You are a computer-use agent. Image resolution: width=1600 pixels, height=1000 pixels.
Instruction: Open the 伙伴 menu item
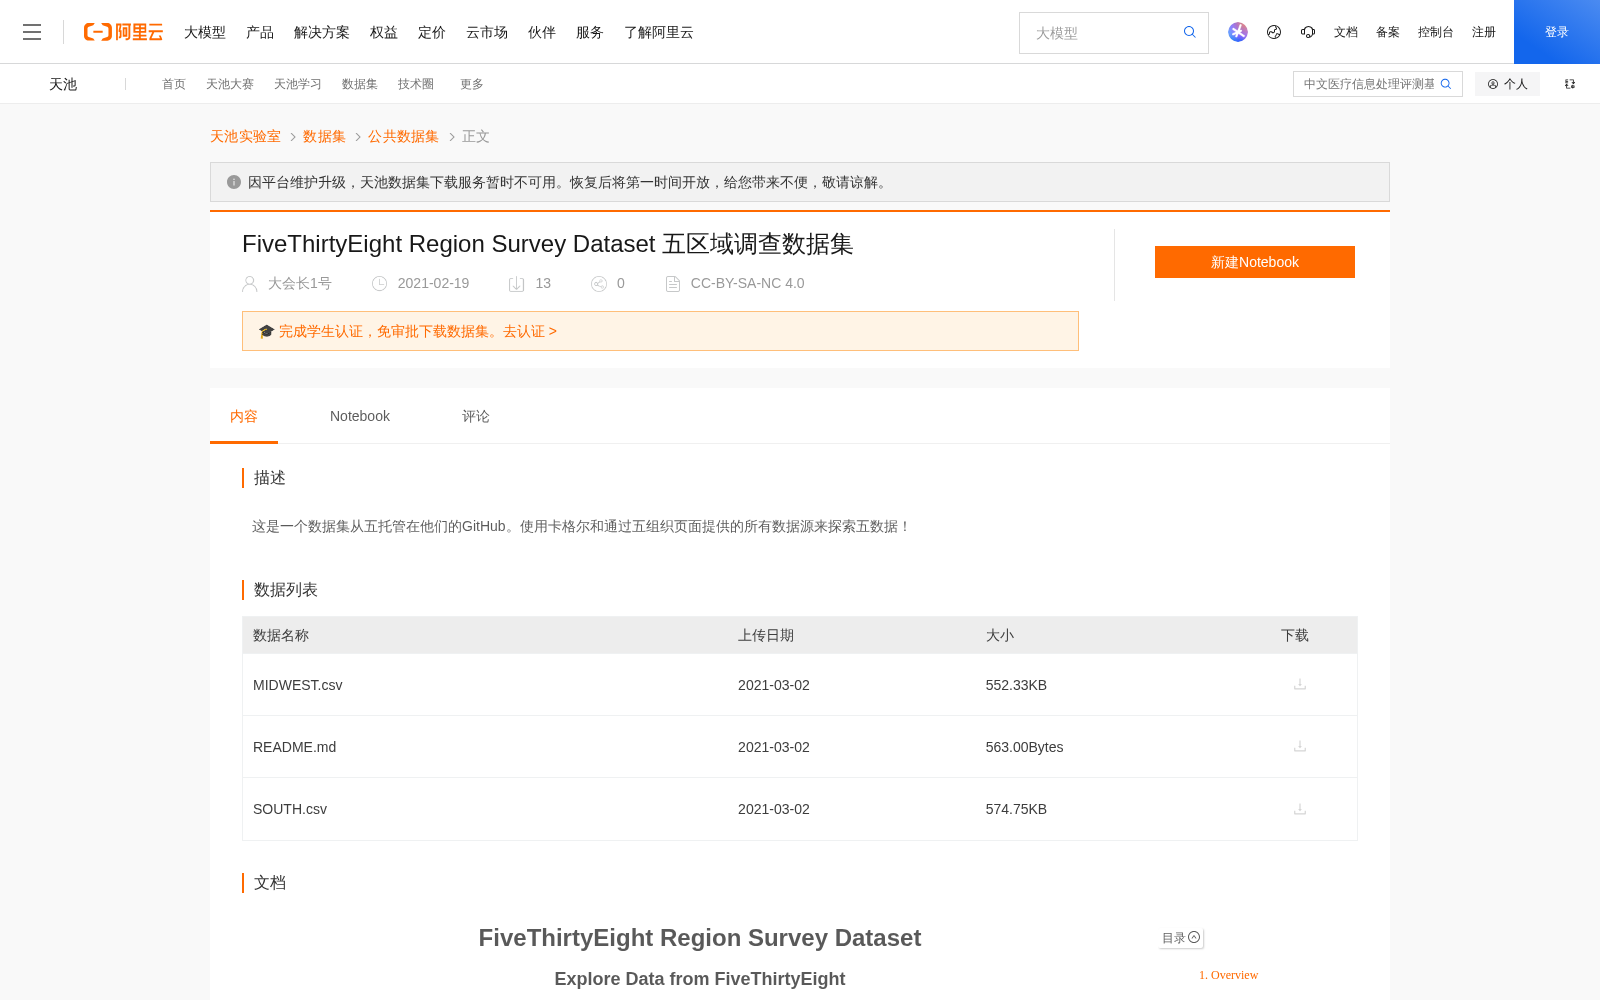point(542,32)
